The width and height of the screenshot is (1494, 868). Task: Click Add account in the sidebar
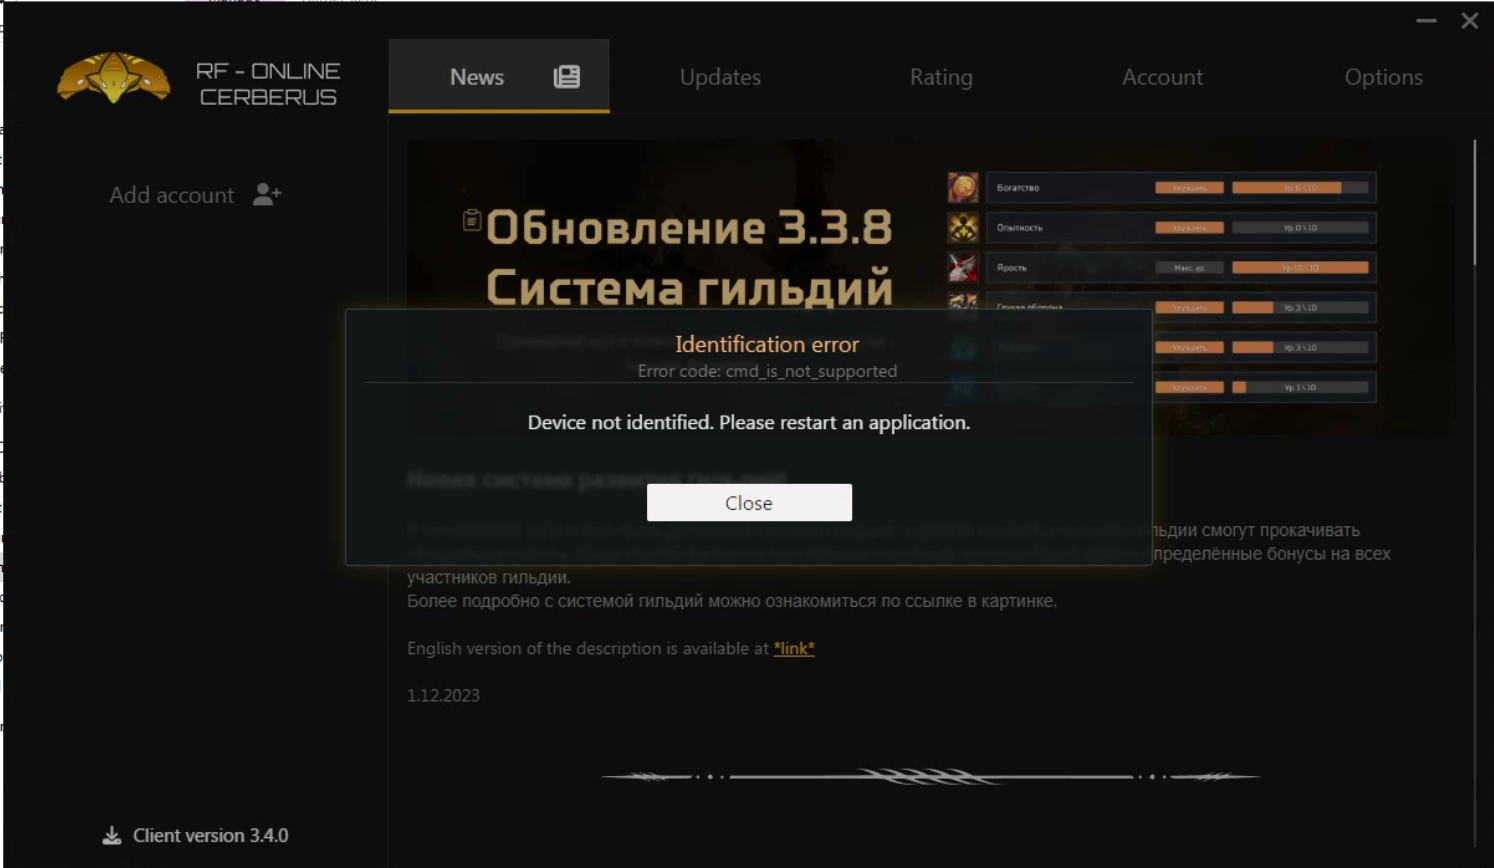point(195,195)
